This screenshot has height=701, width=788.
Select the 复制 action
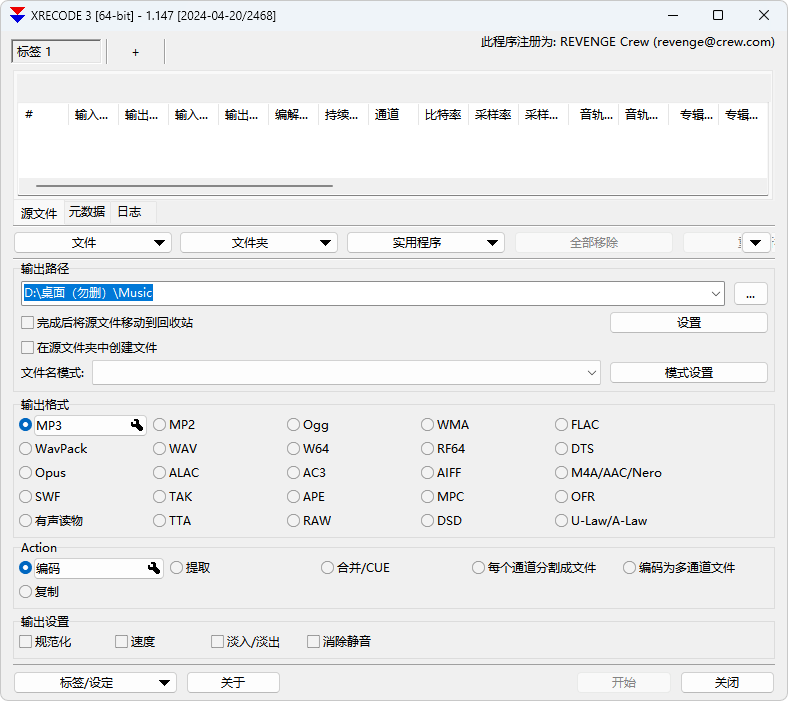(x=39, y=592)
